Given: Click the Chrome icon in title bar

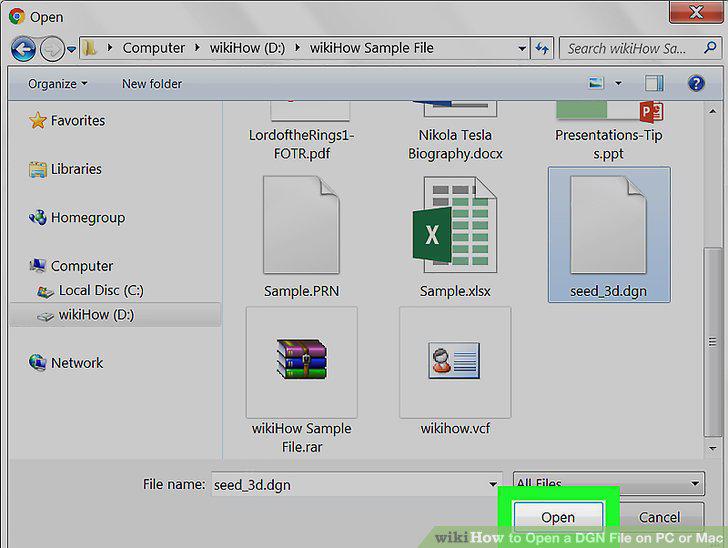Looking at the screenshot, I should [17, 16].
